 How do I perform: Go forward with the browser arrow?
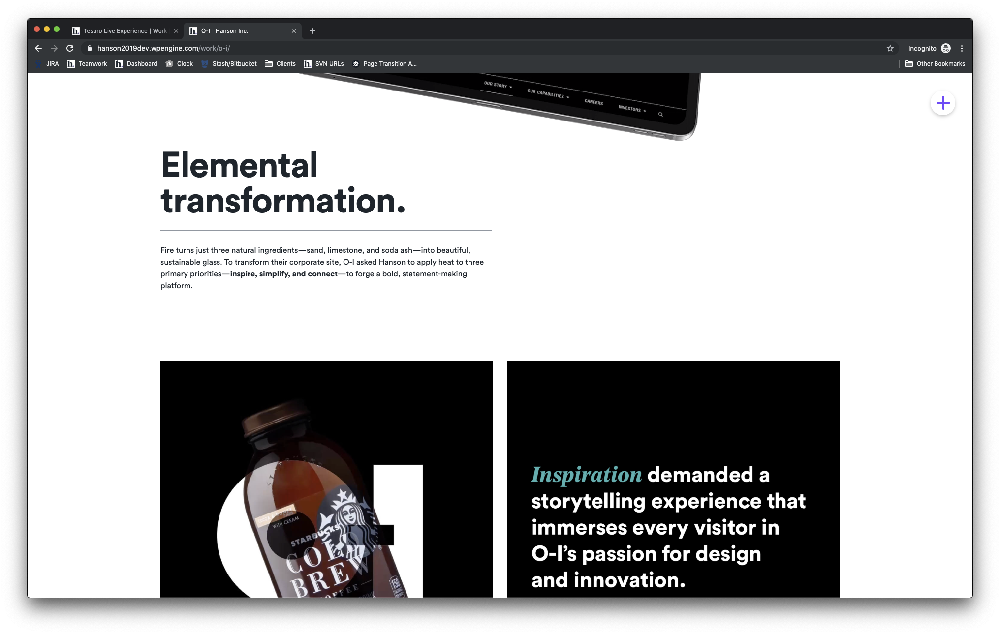[x=54, y=48]
